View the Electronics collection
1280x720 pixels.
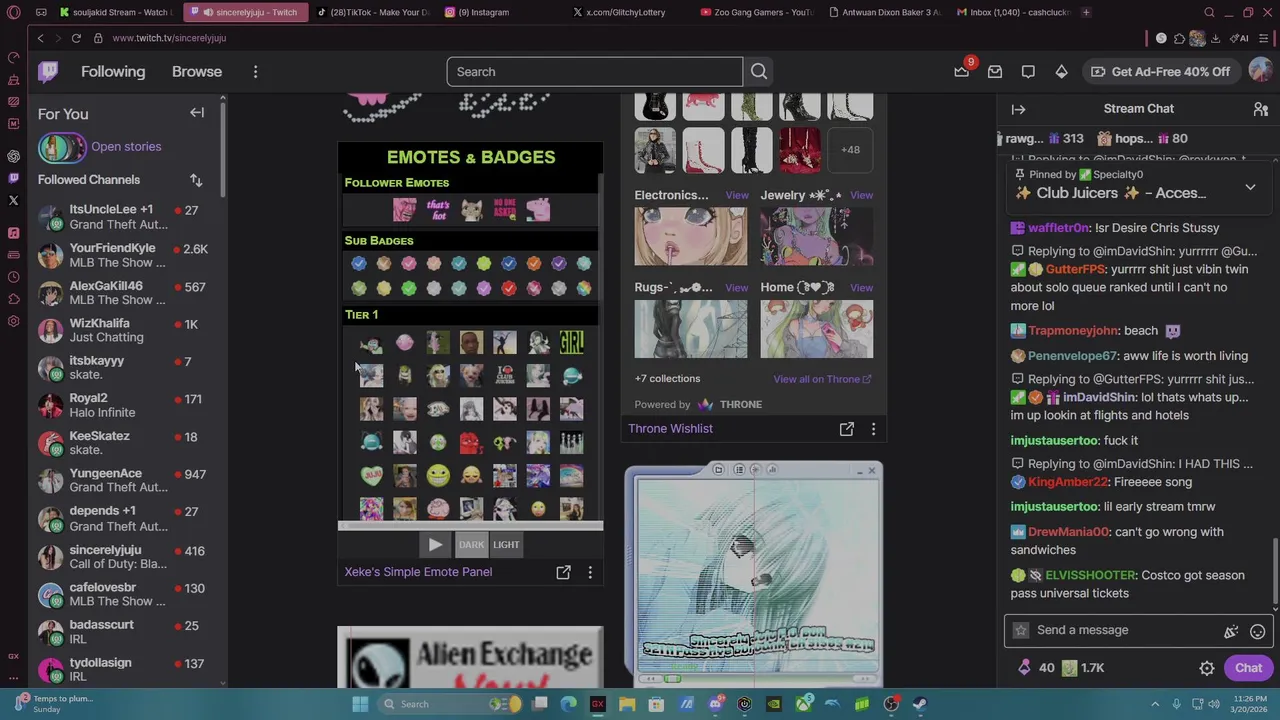coord(736,196)
